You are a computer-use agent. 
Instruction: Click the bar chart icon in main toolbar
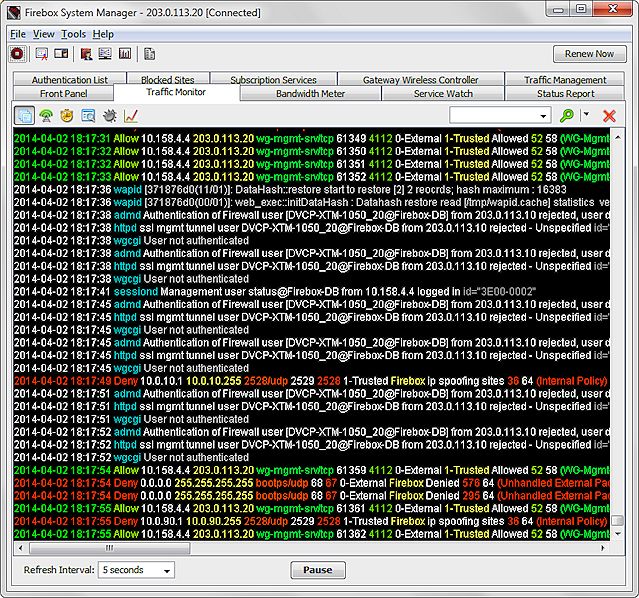[x=125, y=54]
